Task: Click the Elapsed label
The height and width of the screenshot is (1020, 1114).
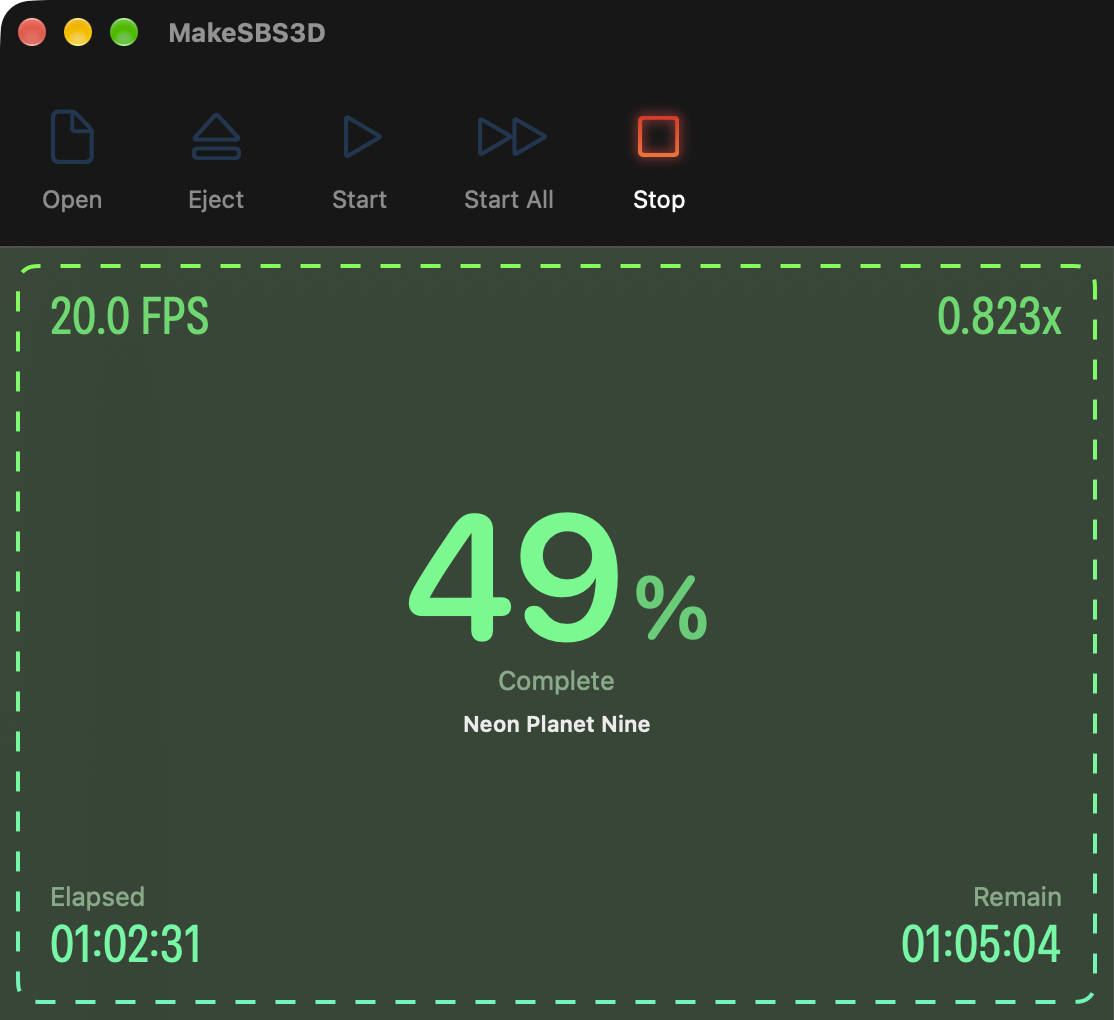Action: [x=97, y=896]
